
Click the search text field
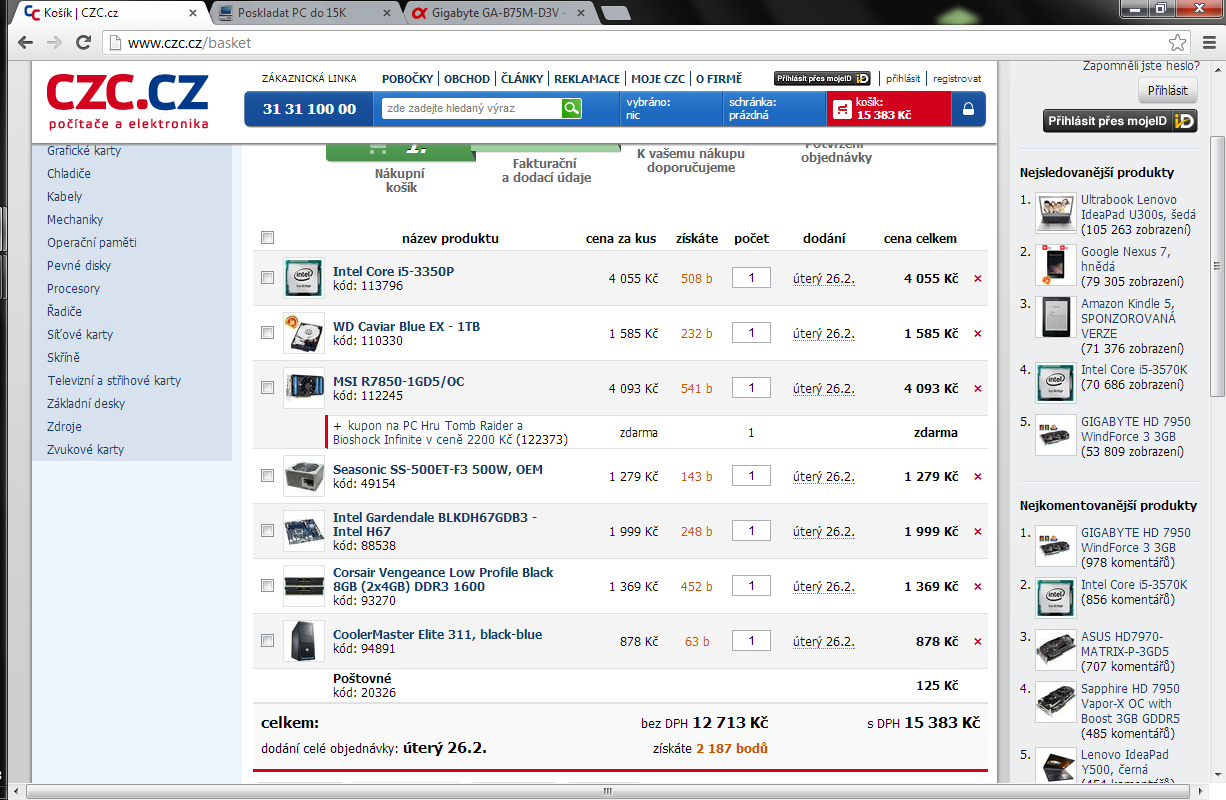point(471,108)
